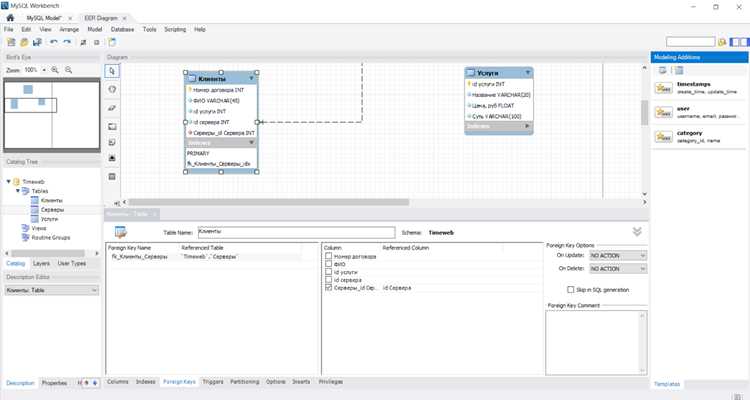Click the New Model toolbar icon

point(11,42)
